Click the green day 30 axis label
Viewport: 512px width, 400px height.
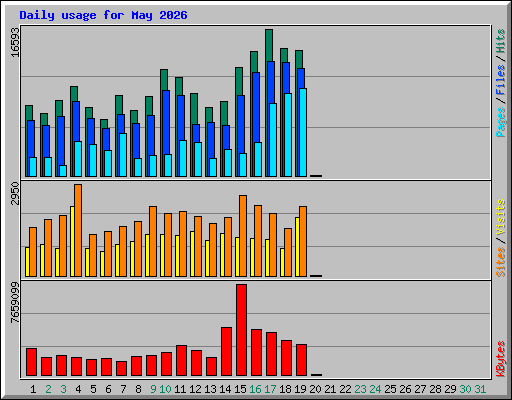[x=465, y=389]
